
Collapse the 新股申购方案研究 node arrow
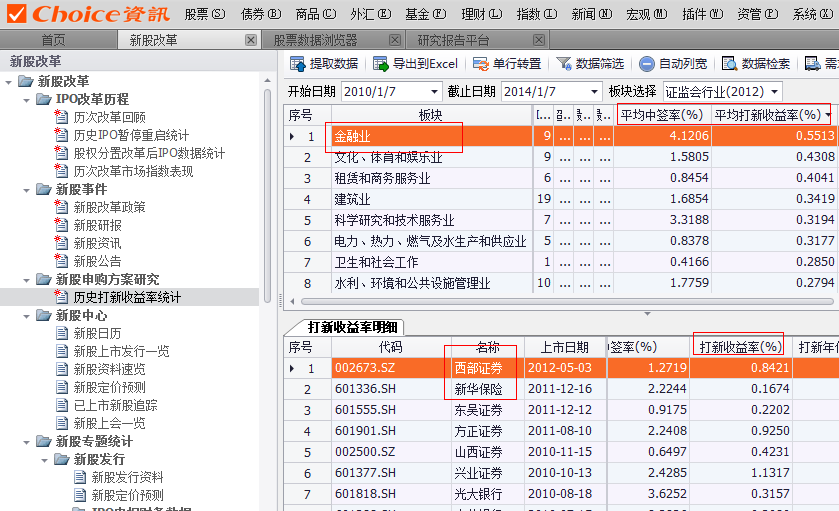(x=26, y=280)
